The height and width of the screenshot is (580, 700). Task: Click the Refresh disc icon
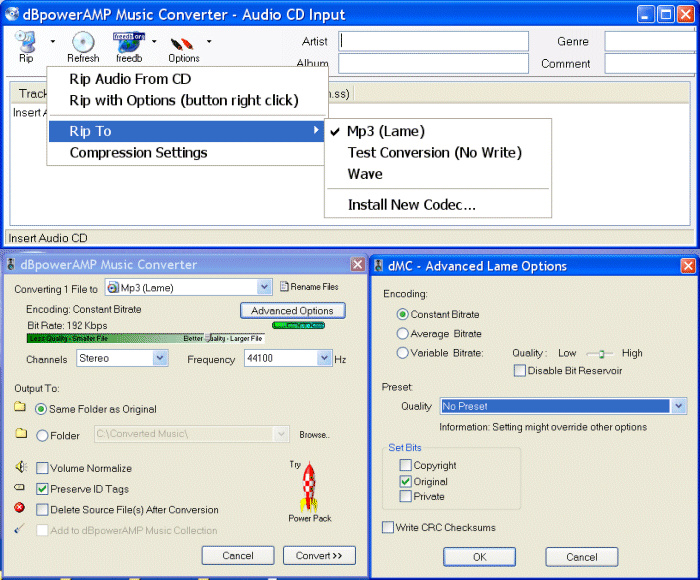pos(83,42)
